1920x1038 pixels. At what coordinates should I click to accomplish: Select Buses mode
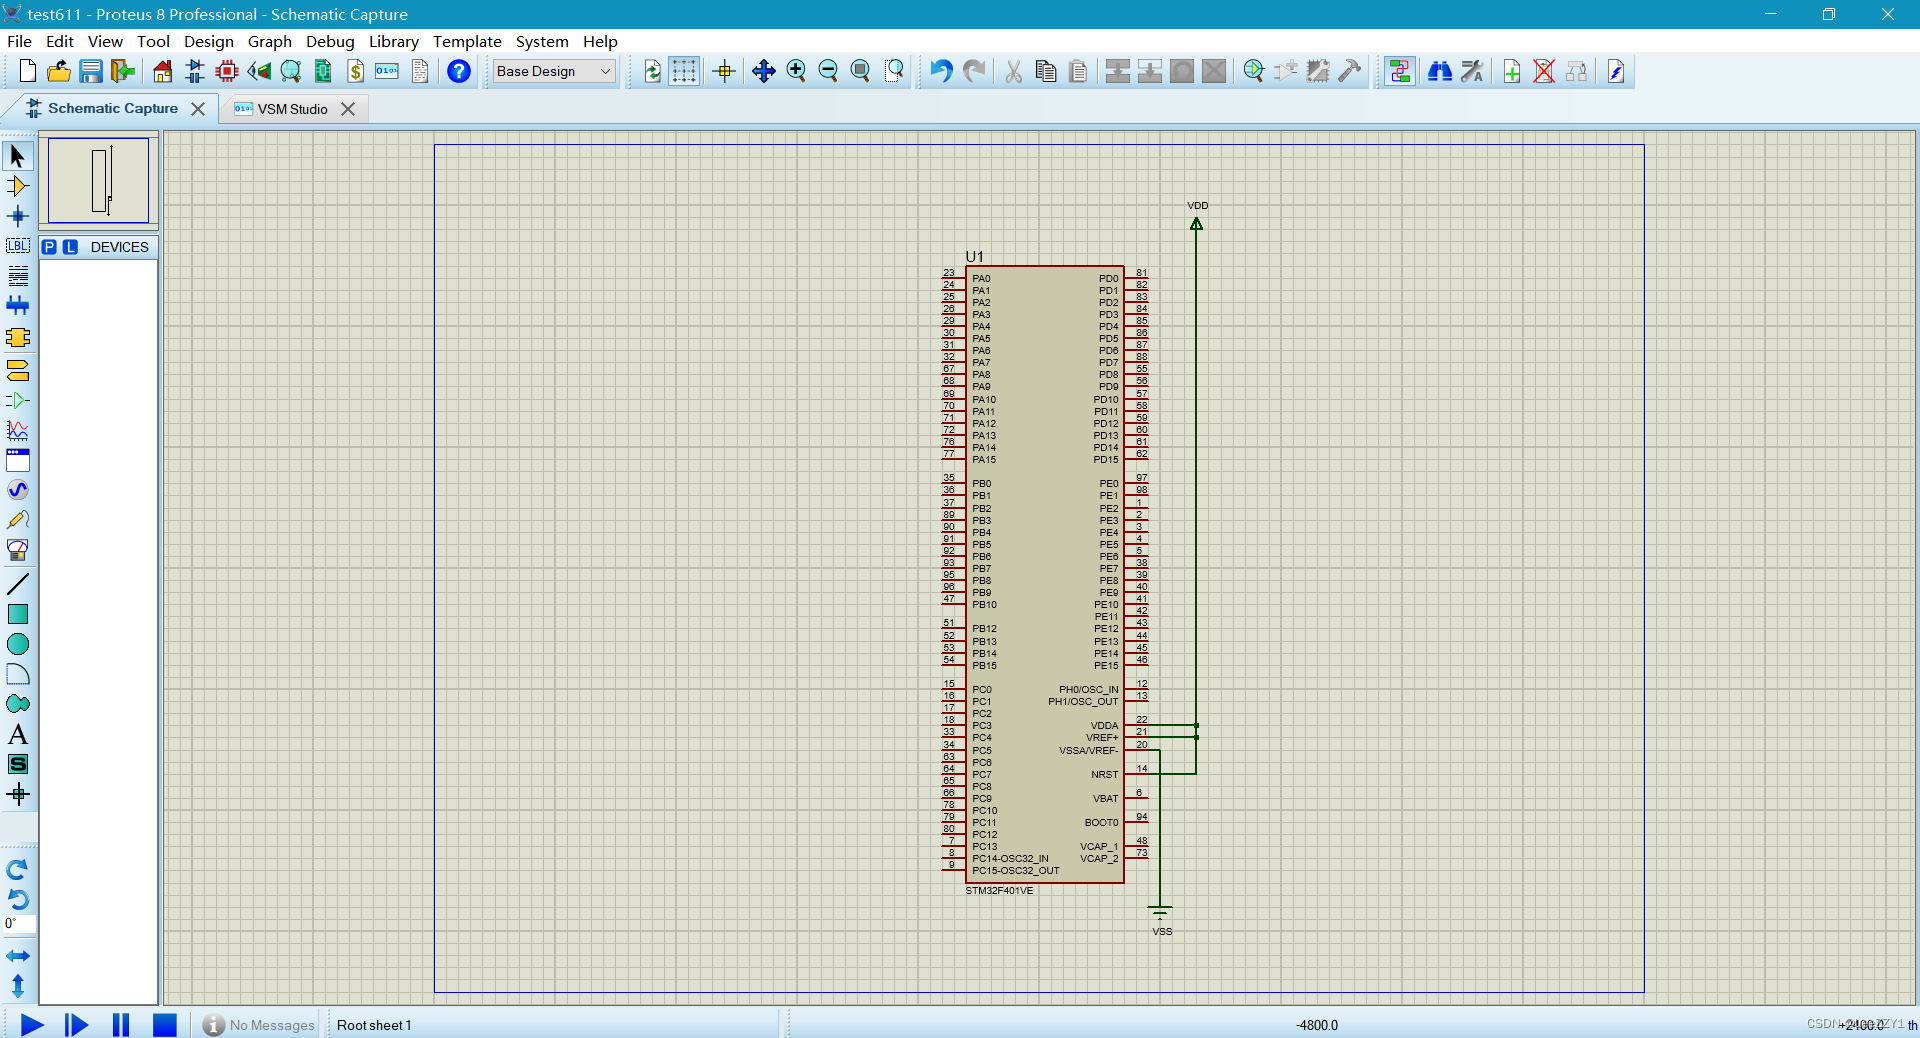[x=18, y=306]
